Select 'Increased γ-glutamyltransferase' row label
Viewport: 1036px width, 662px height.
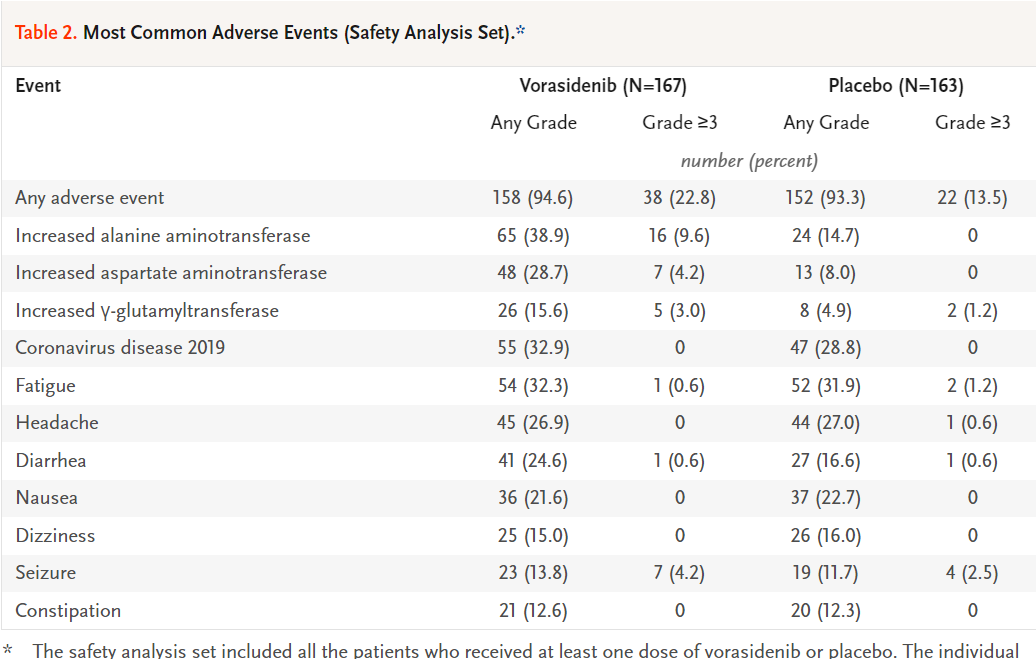pyautogui.click(x=147, y=311)
